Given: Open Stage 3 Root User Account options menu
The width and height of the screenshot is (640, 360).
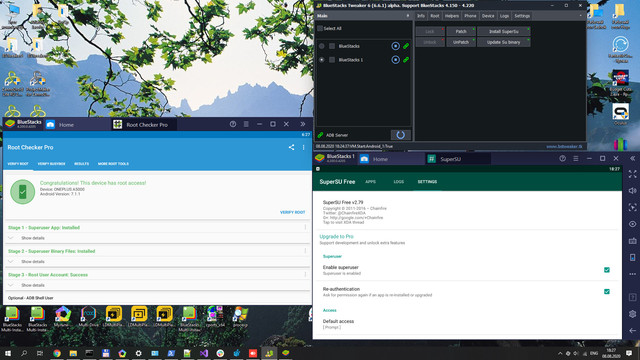Looking at the screenshot, I should click(x=305, y=275).
